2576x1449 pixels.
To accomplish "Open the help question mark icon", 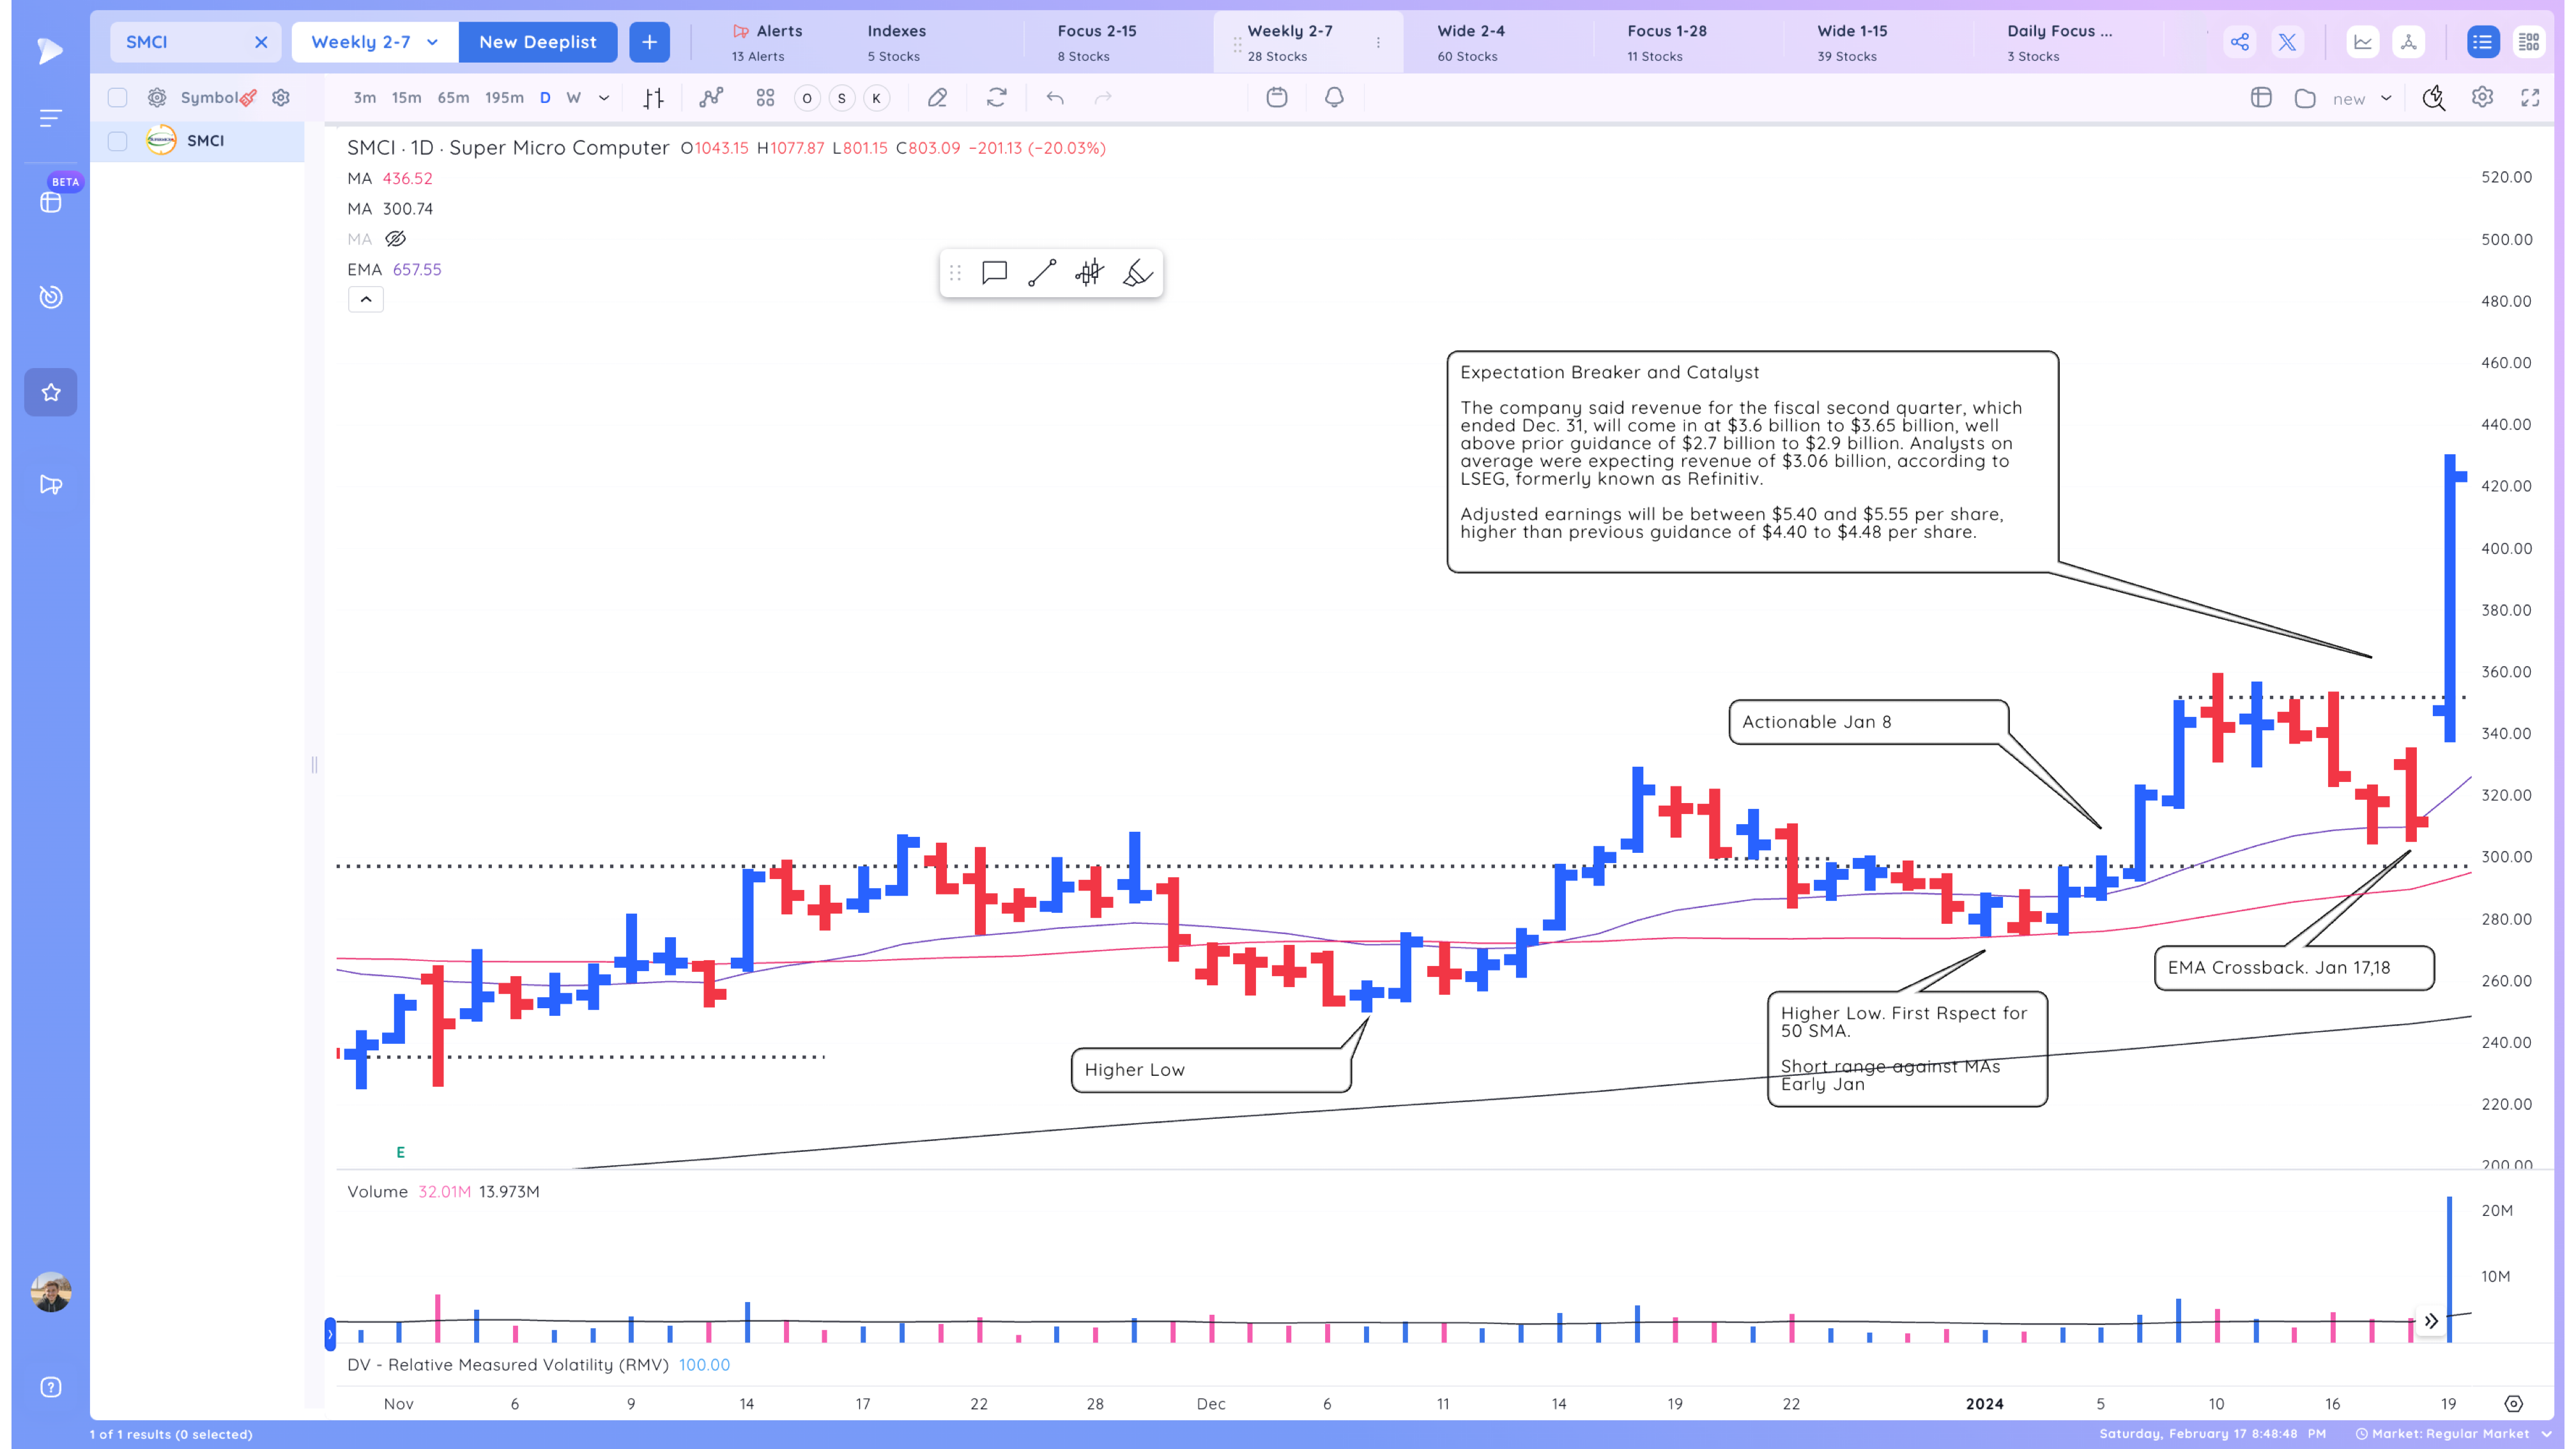I will pos(51,1387).
